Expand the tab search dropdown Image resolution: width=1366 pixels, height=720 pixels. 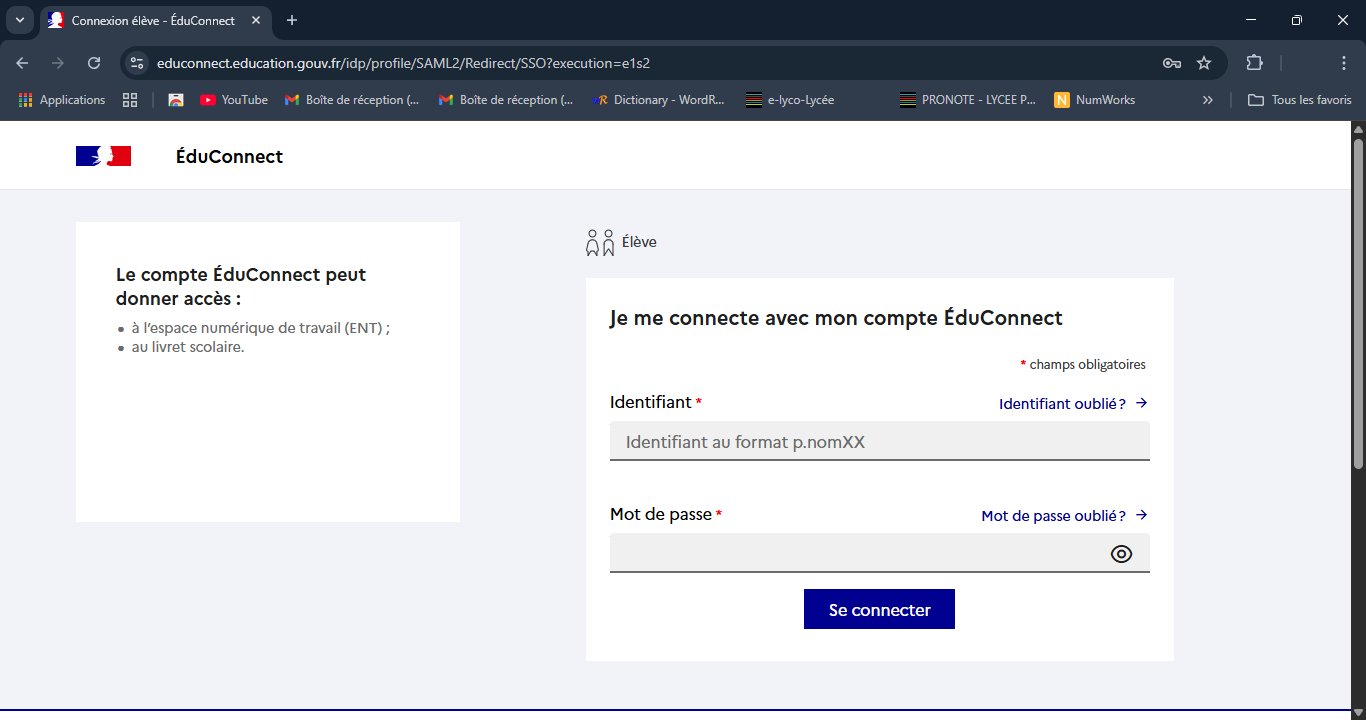tap(19, 20)
